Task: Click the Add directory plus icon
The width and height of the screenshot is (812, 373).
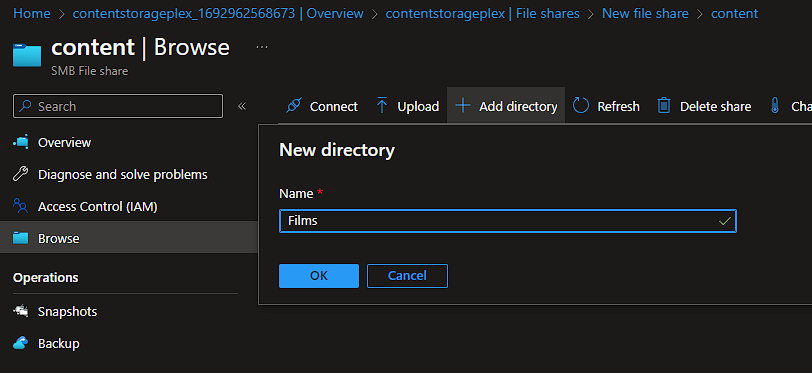Action: [x=462, y=106]
